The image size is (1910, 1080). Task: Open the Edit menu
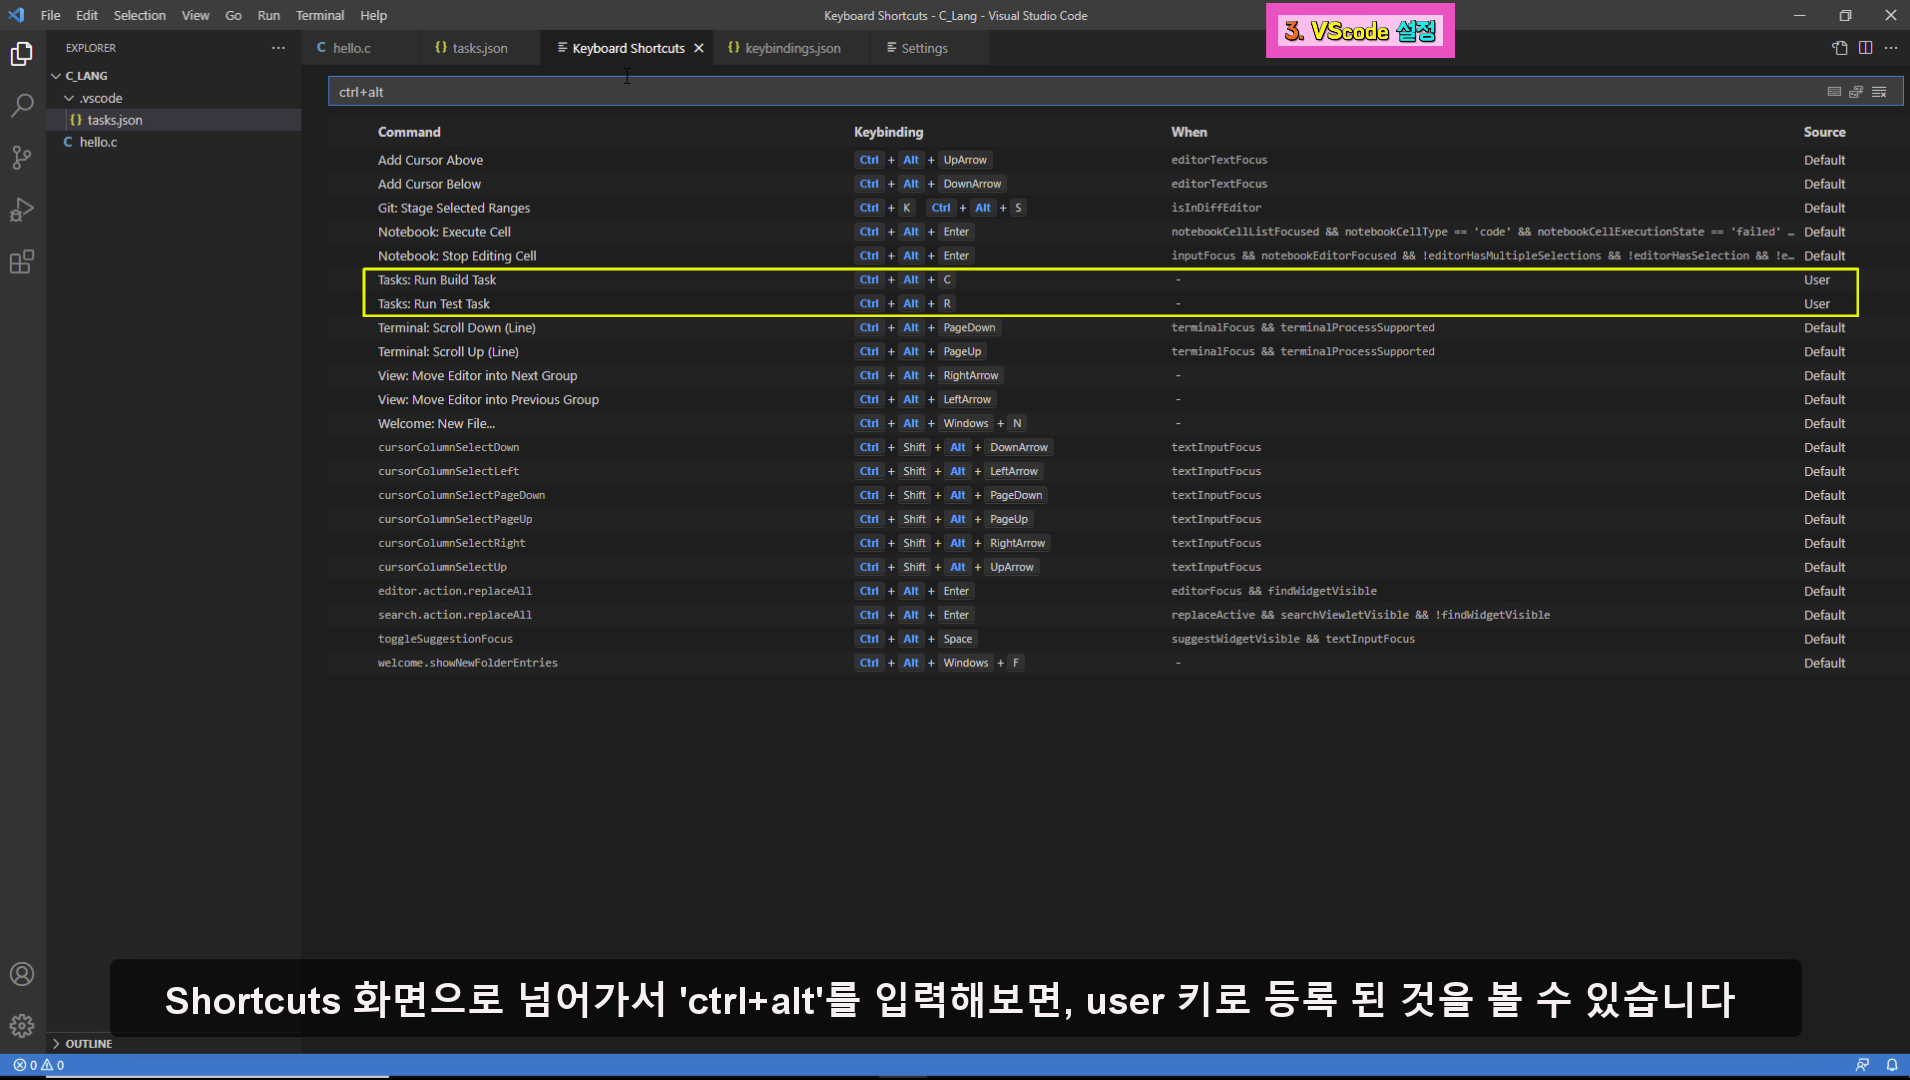(87, 15)
